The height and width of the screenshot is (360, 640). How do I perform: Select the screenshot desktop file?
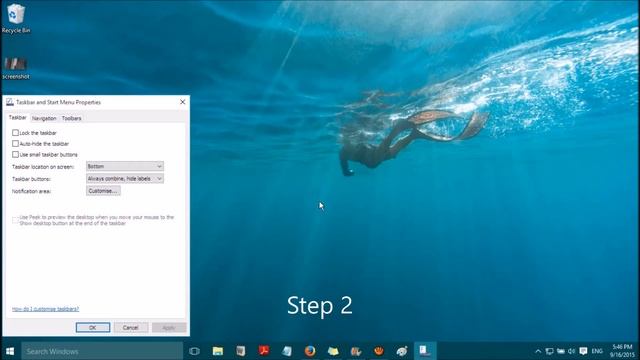click(x=16, y=68)
